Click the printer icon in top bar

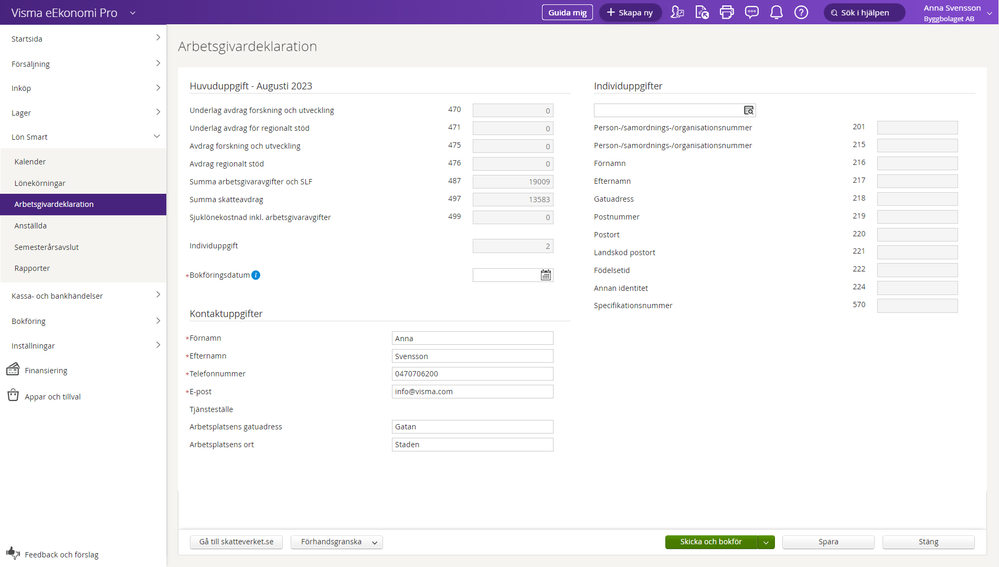click(x=727, y=12)
